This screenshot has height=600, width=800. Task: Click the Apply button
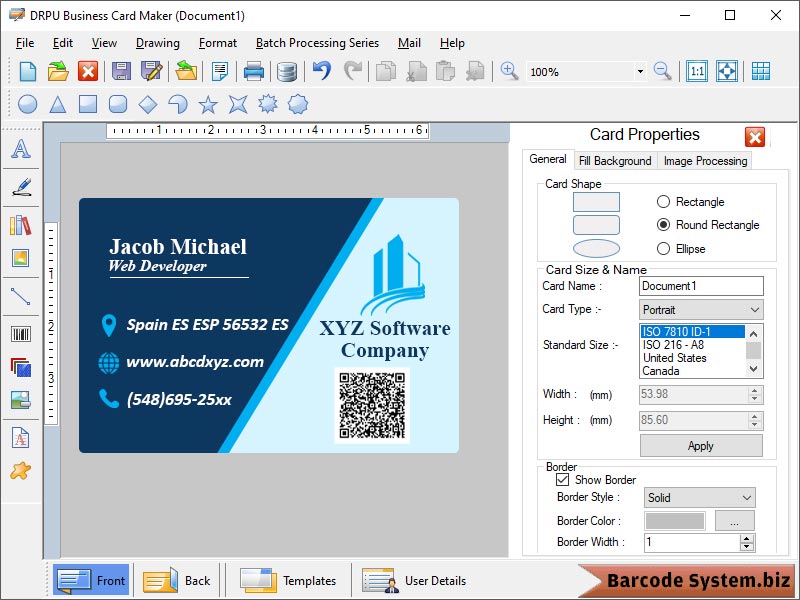click(x=701, y=446)
